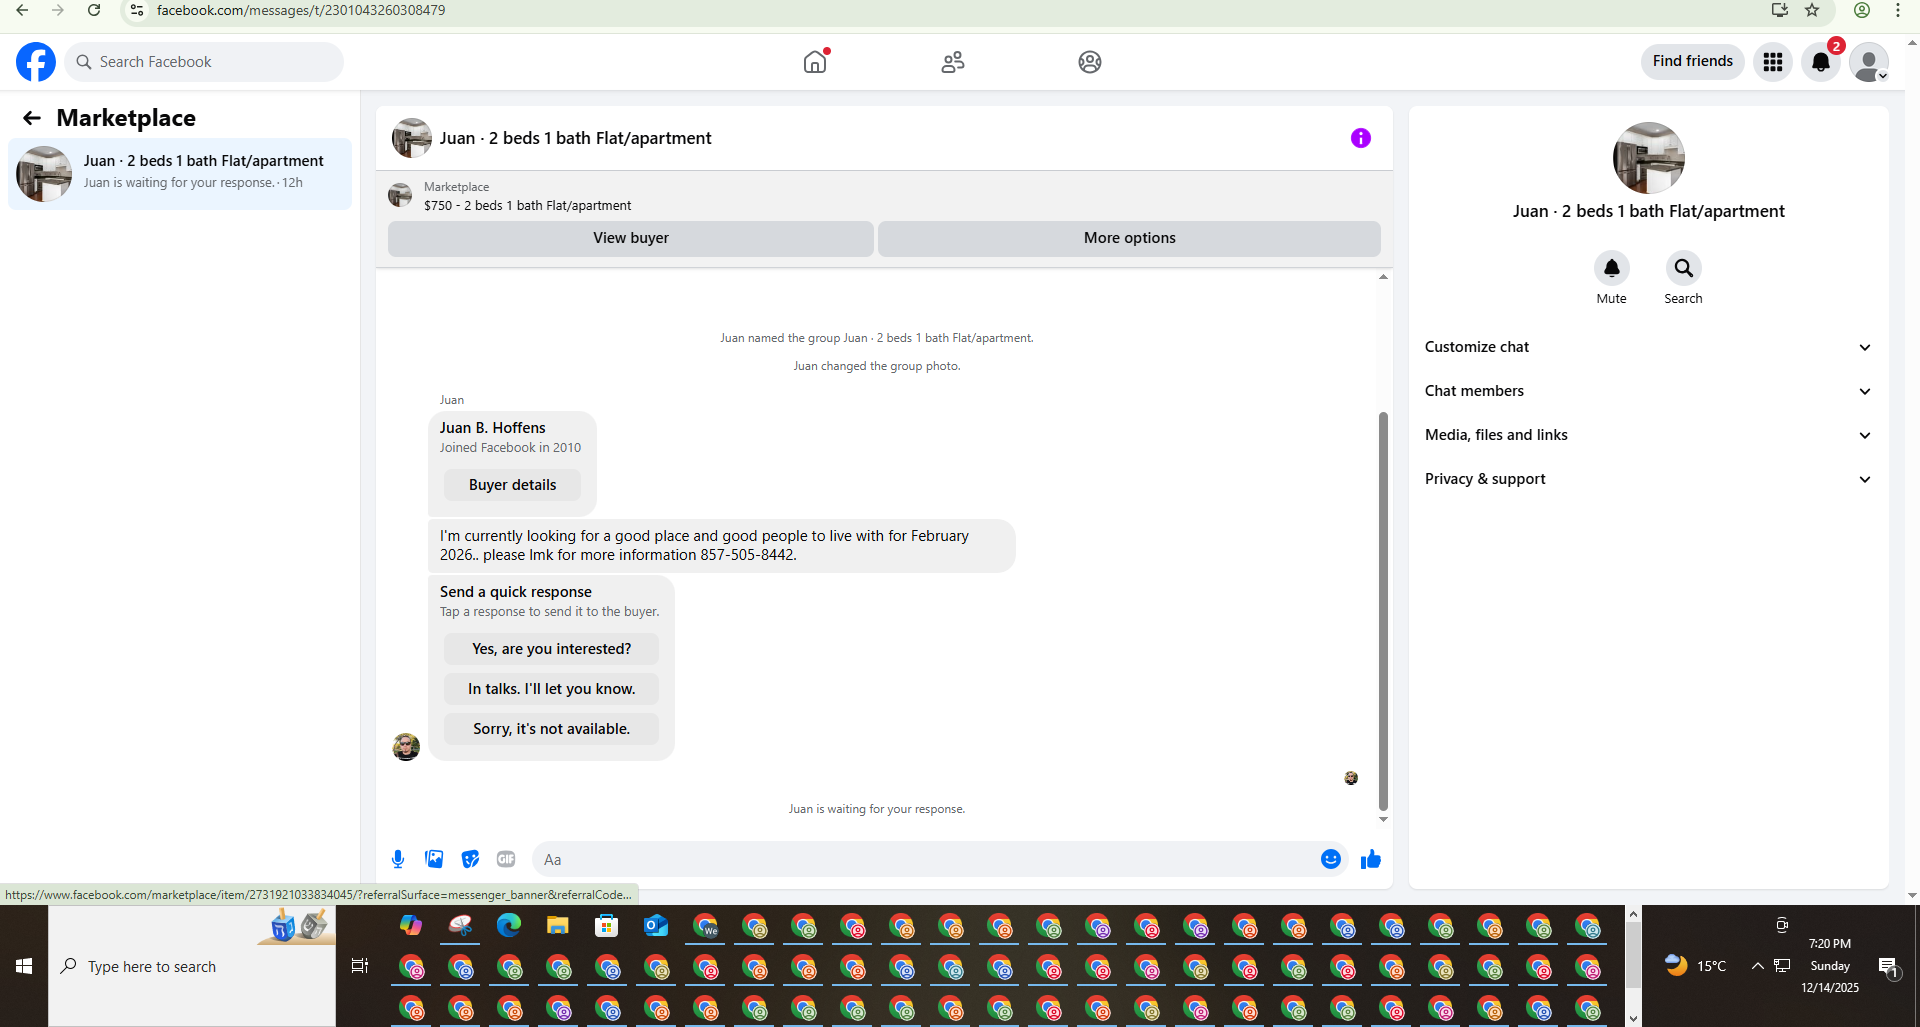1920x1027 pixels.
Task: Go to the Home feed icon
Action: point(815,62)
